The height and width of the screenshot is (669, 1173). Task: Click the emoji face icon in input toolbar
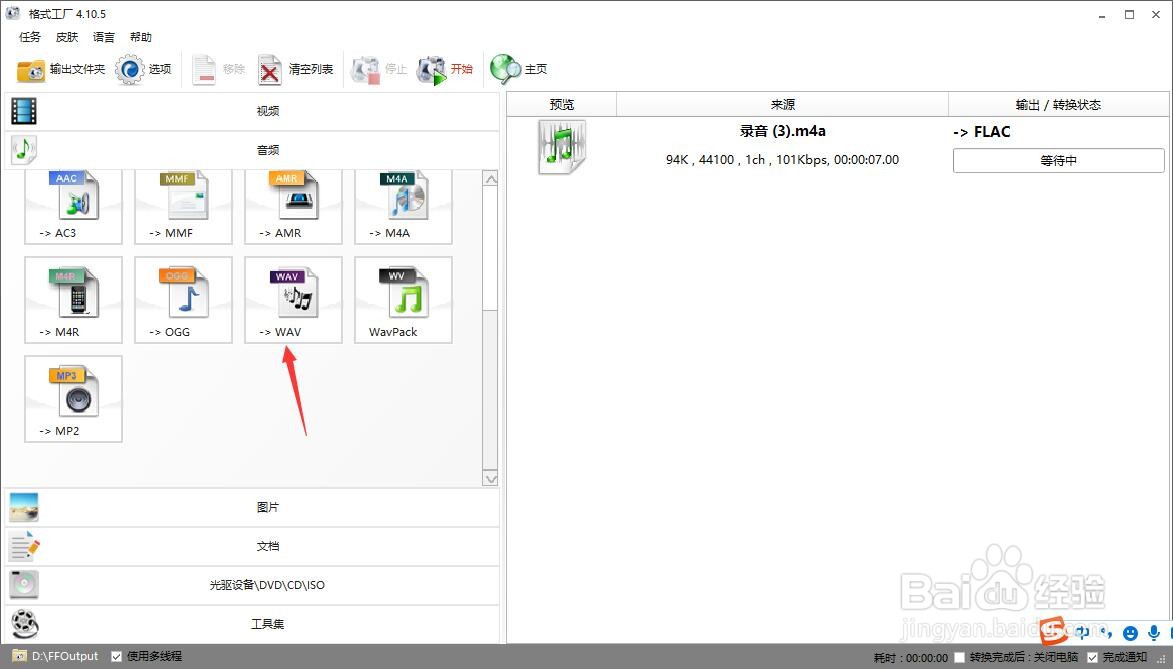coord(1130,633)
